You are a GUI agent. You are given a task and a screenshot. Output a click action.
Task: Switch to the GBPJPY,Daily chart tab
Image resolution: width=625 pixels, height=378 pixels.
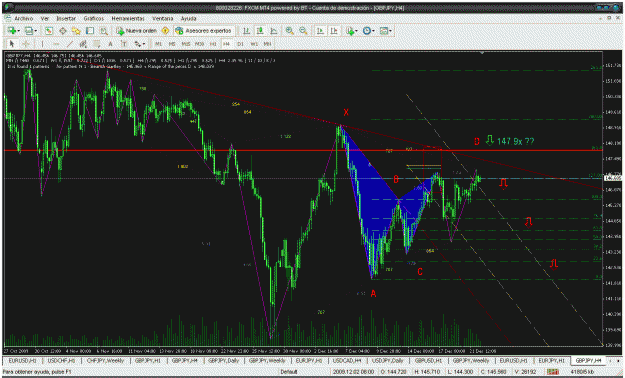tap(224, 360)
